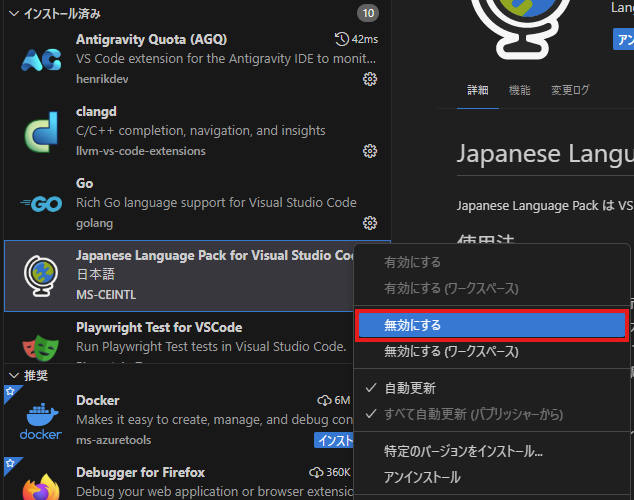Click the large globe icon in details pane

(x=522, y=28)
